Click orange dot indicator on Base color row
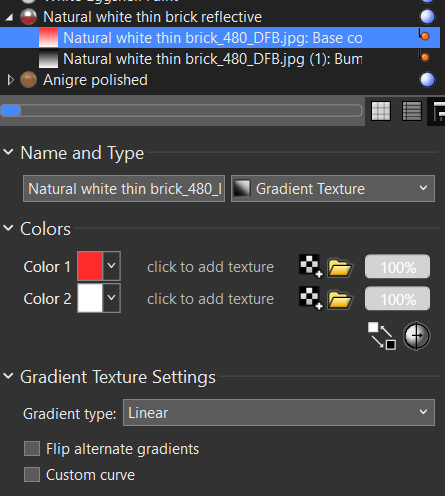Viewport: 445px width, 496px height. click(x=424, y=35)
